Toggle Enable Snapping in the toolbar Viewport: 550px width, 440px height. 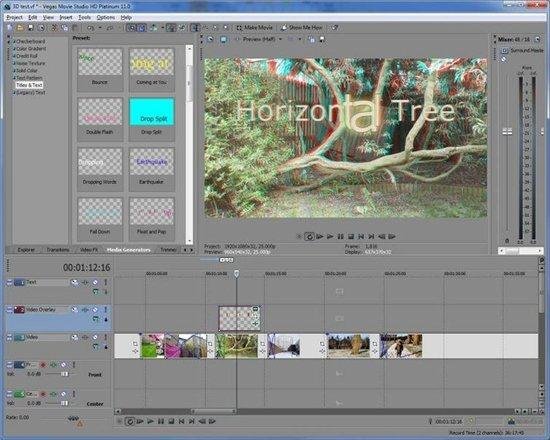(132, 28)
